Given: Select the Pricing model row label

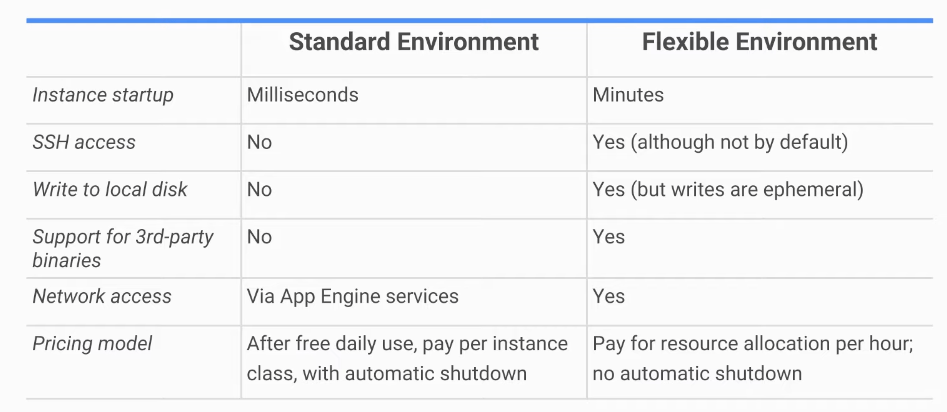Looking at the screenshot, I should point(93,344).
